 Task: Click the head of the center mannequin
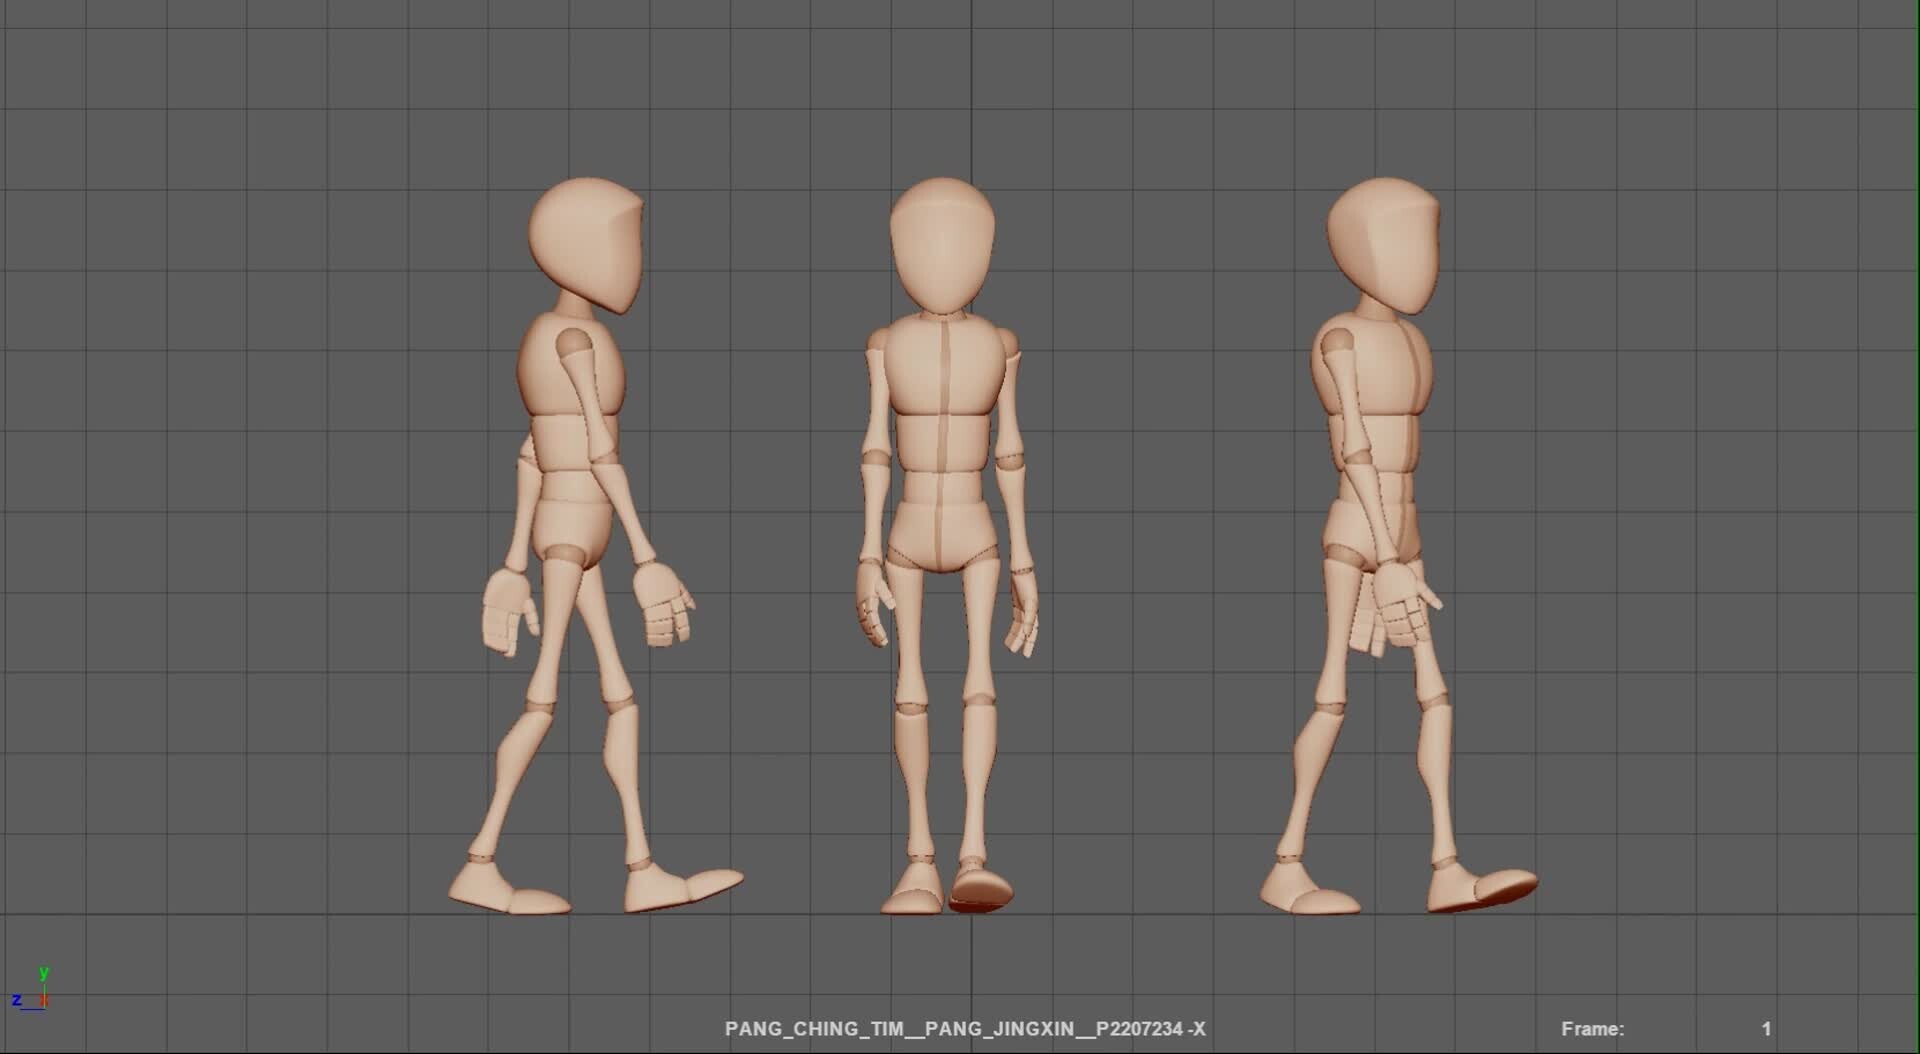tap(940, 240)
